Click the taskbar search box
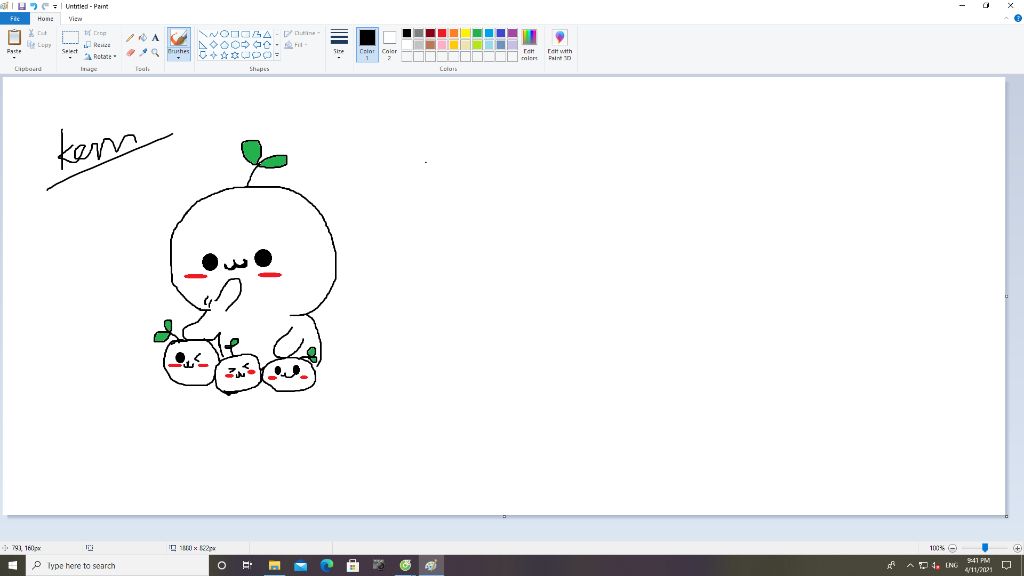This screenshot has width=1024, height=576. pyautogui.click(x=117, y=566)
